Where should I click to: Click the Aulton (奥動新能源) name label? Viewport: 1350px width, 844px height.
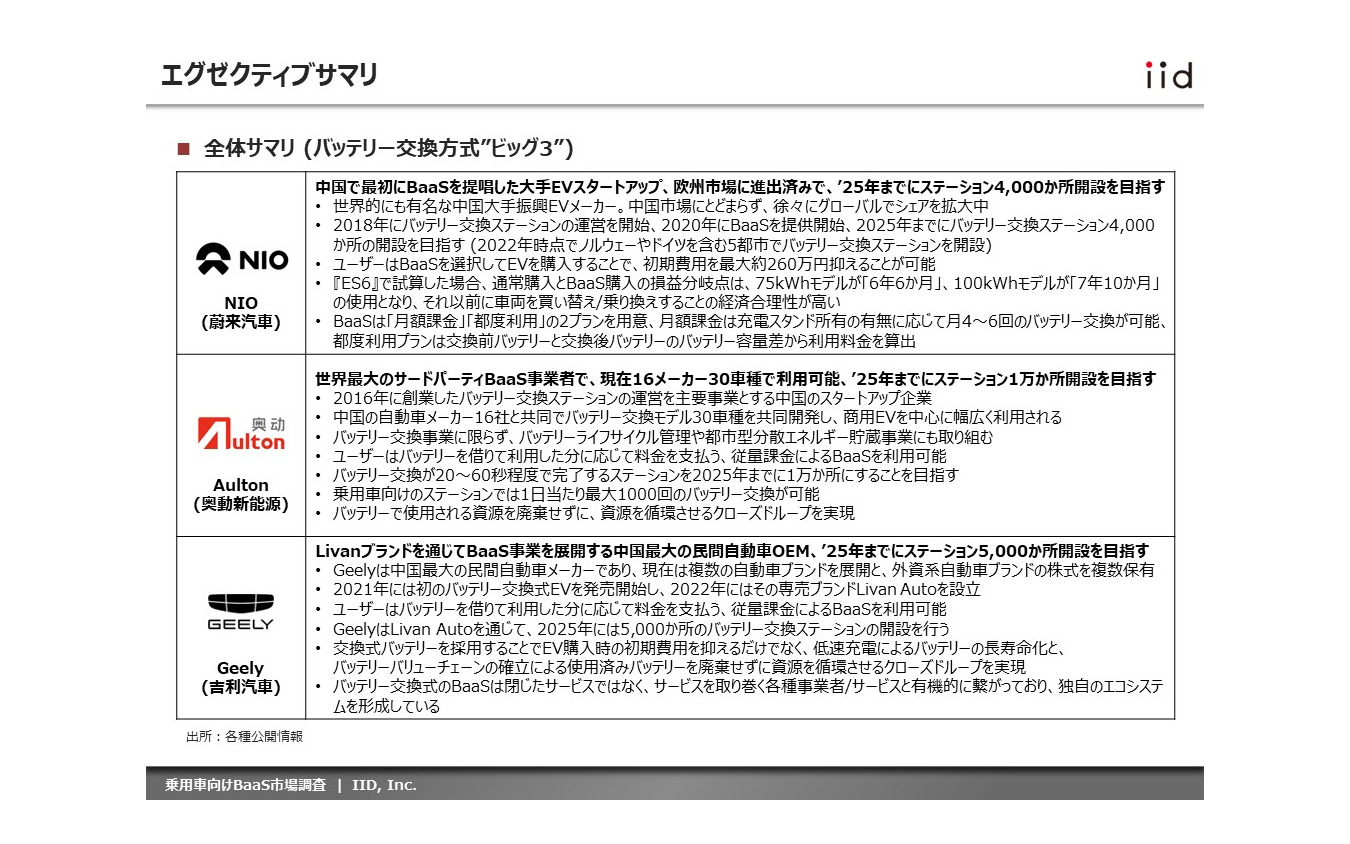(x=241, y=495)
